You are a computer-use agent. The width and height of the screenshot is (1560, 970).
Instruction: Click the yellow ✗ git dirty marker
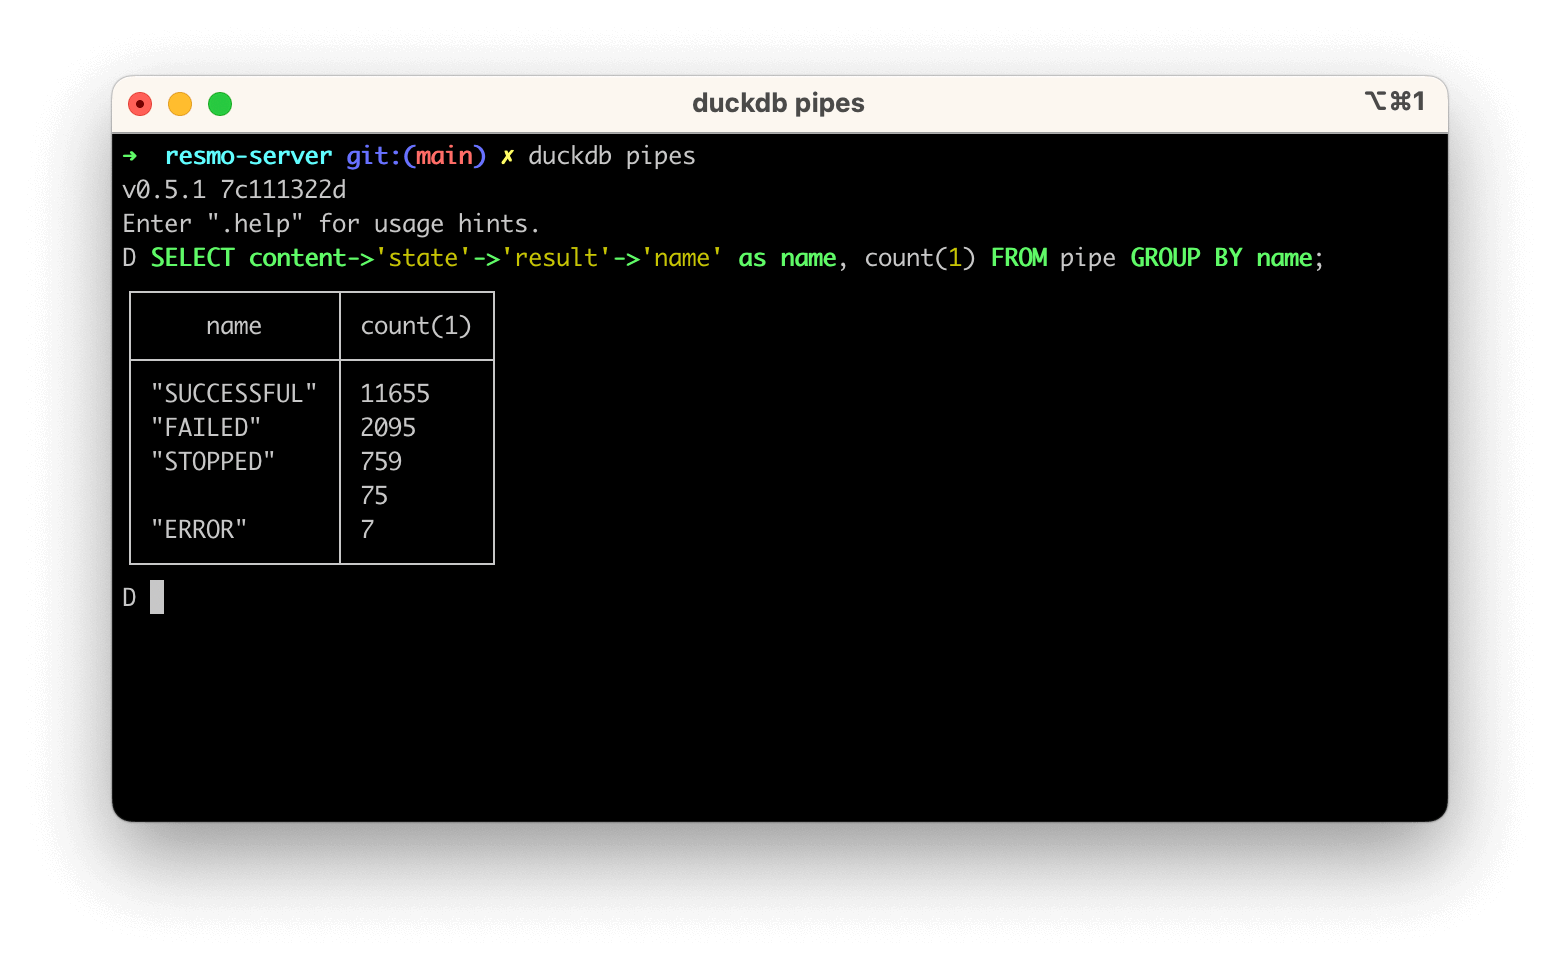[x=508, y=156]
